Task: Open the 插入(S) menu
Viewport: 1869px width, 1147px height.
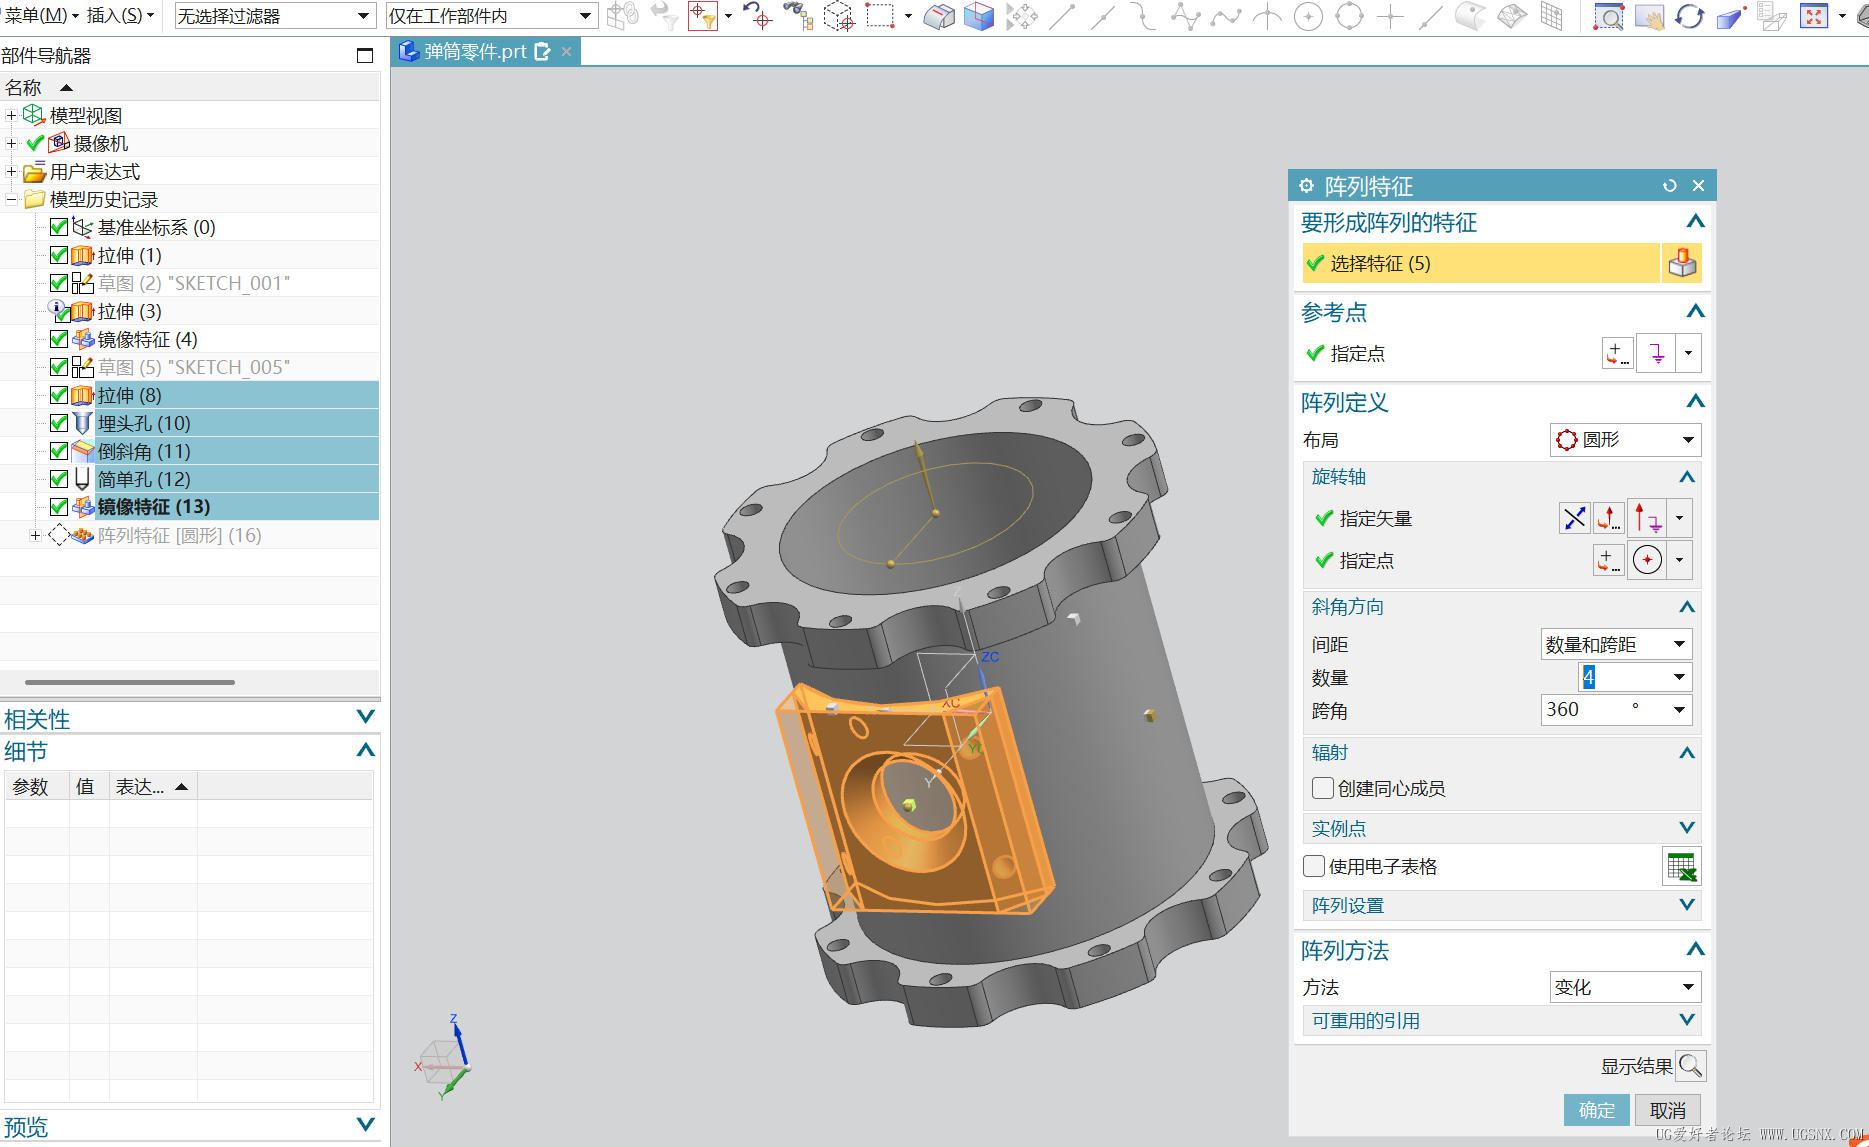Action: pyautogui.click(x=120, y=16)
